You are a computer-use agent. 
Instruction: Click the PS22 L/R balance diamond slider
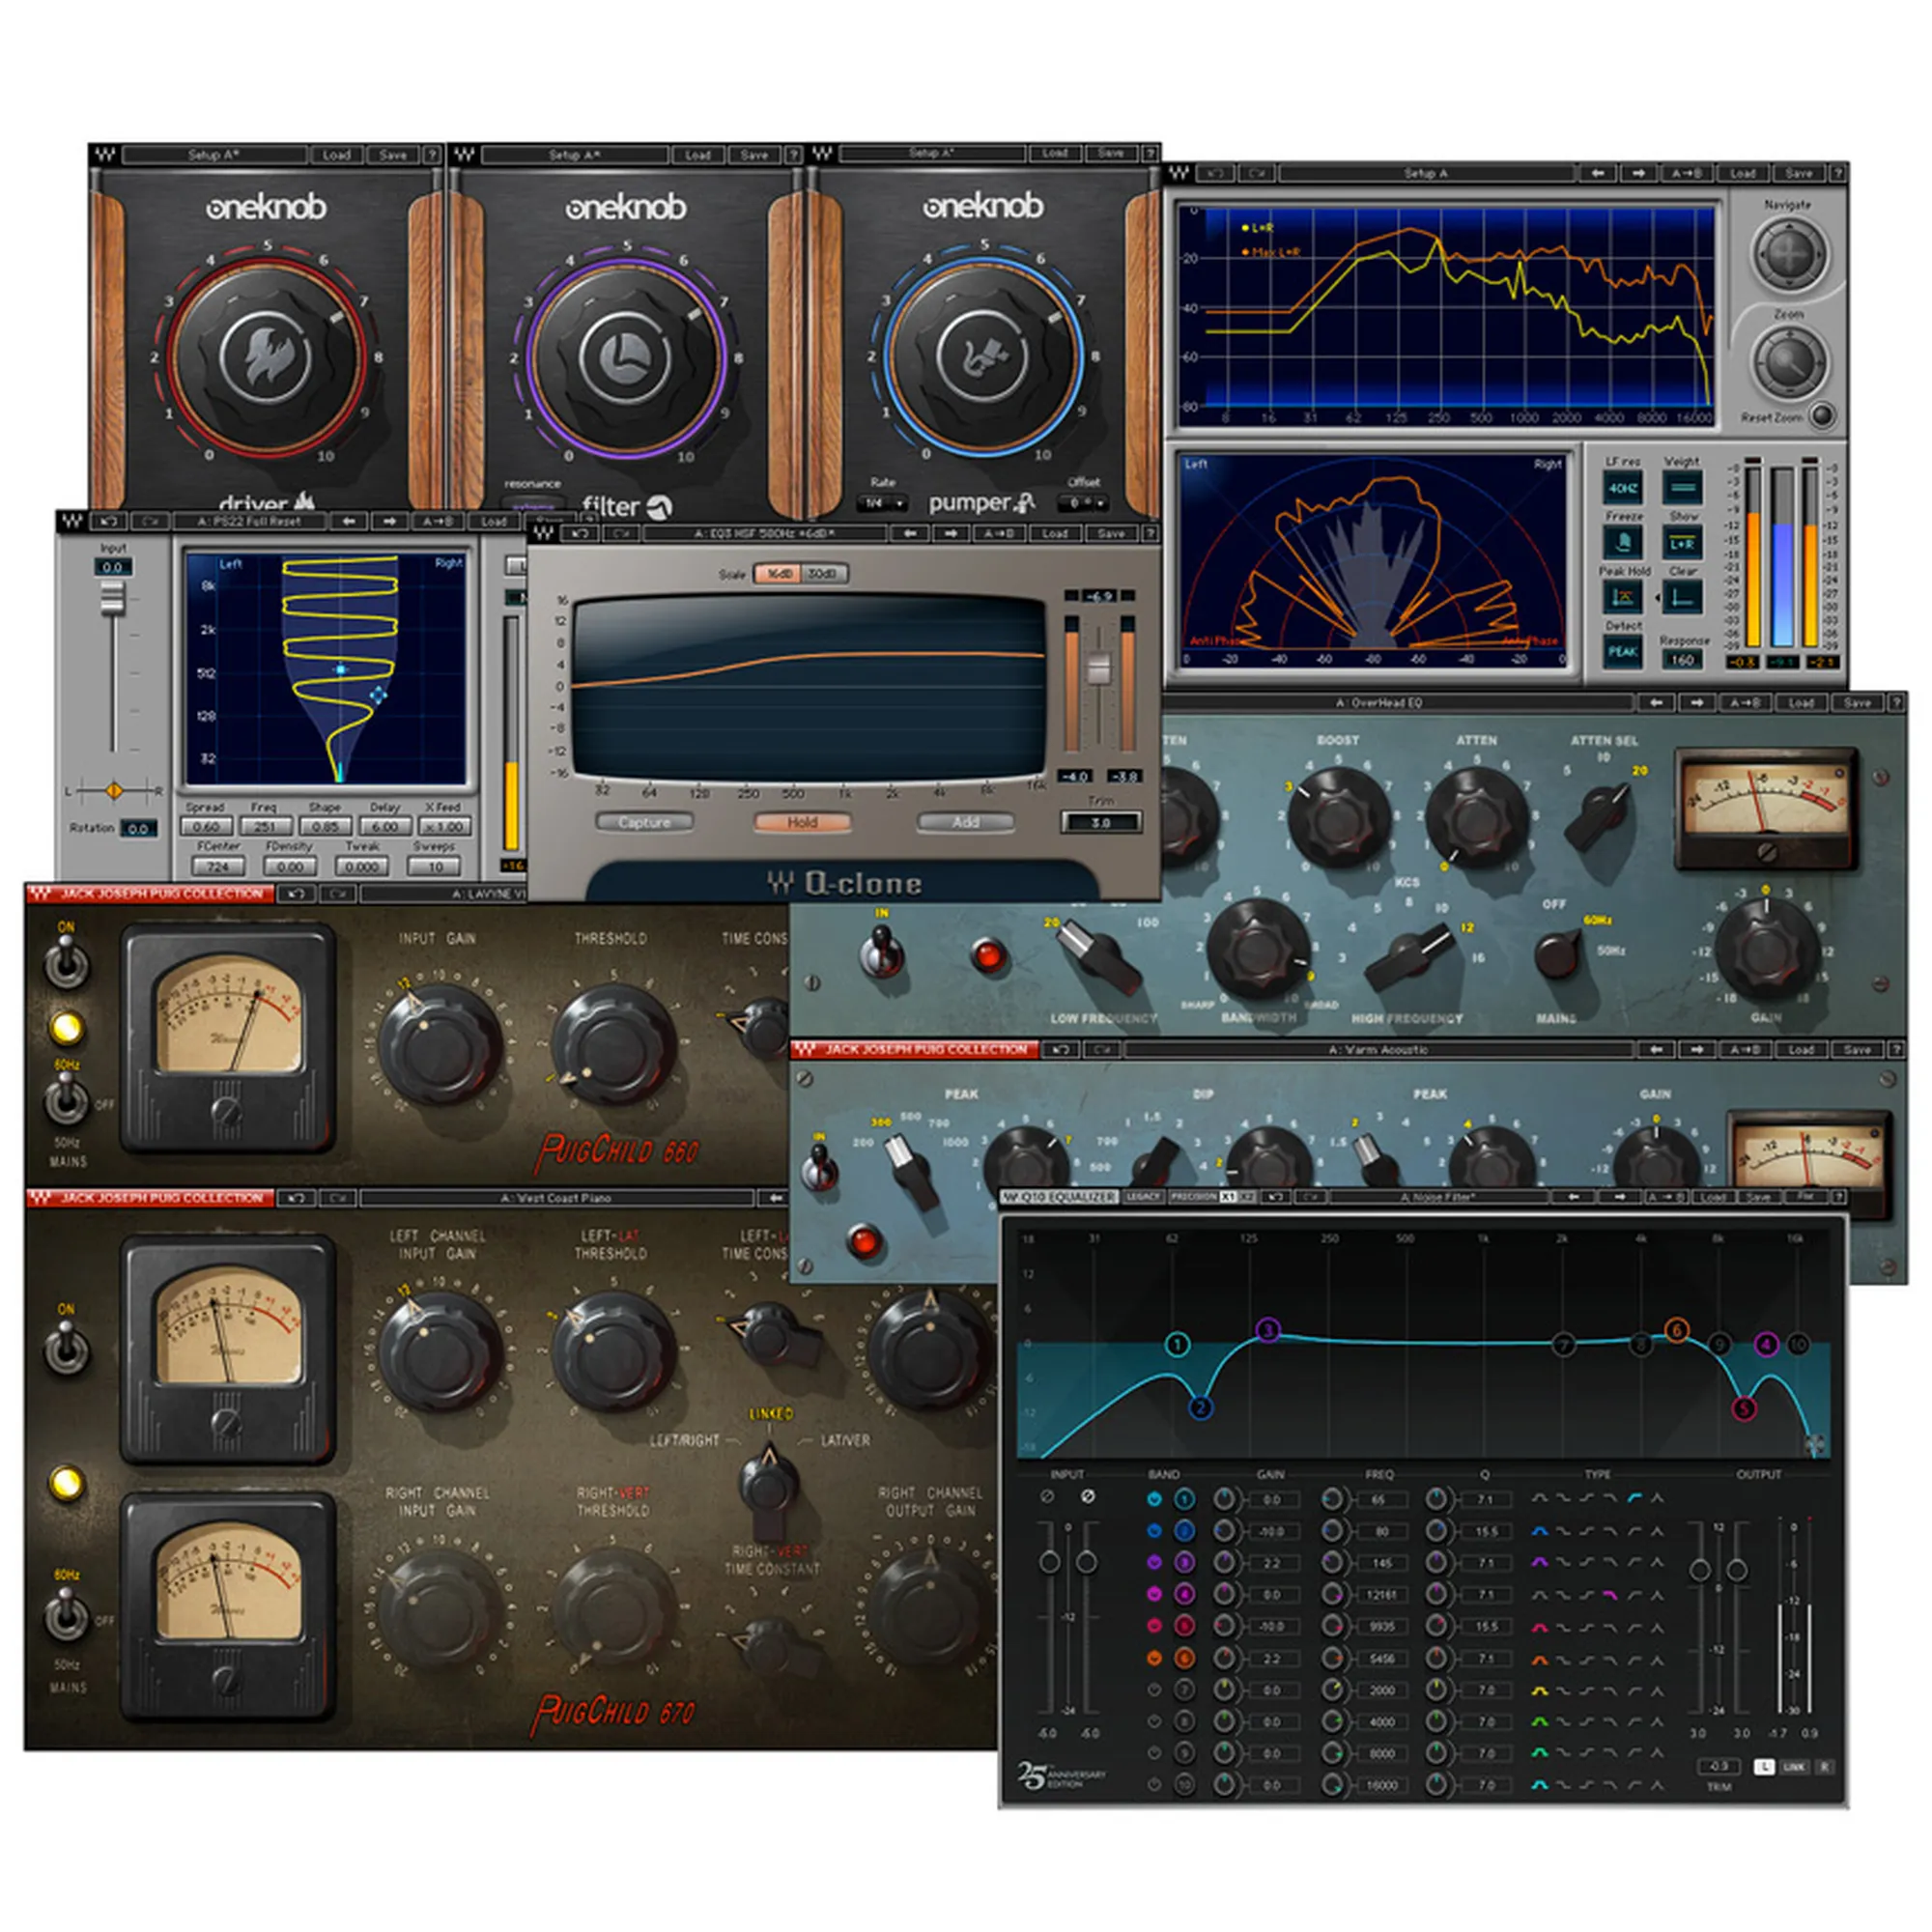pos(113,791)
